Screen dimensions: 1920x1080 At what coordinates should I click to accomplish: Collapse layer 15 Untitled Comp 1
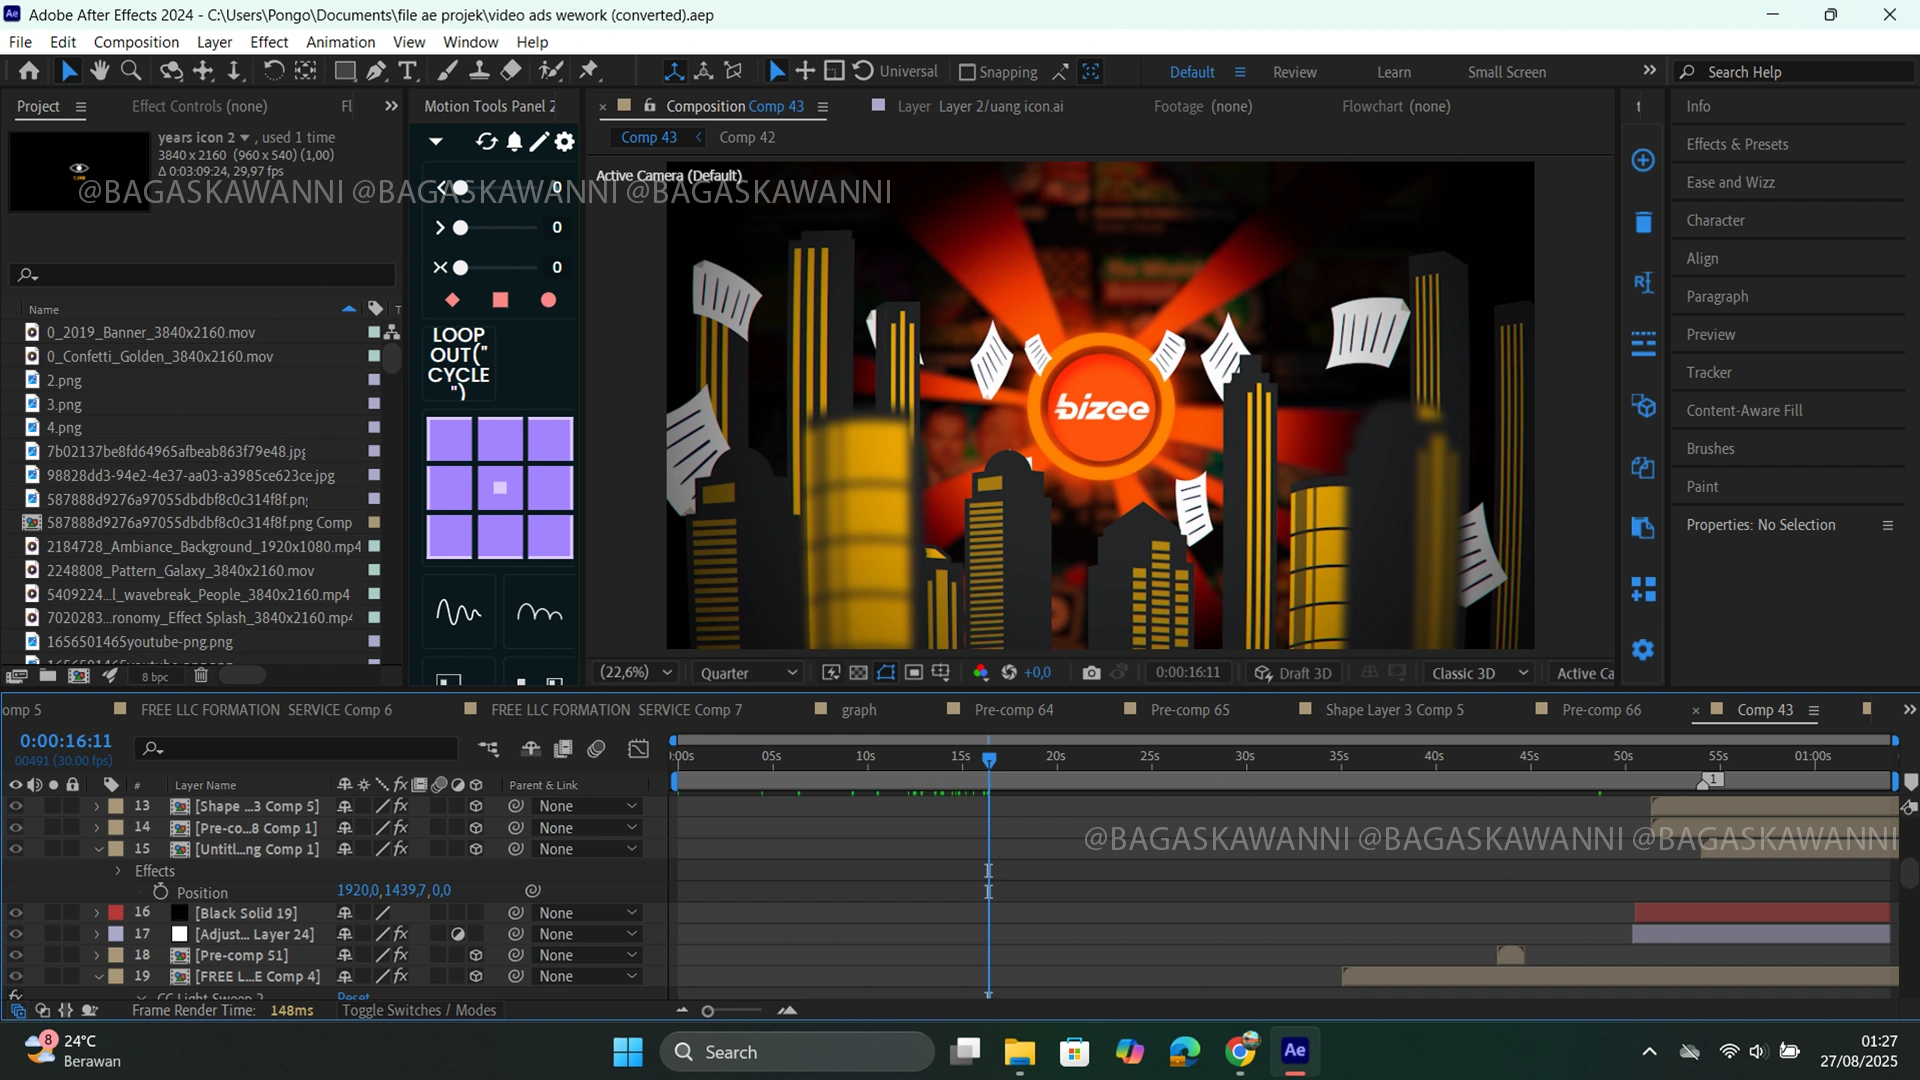tap(98, 849)
